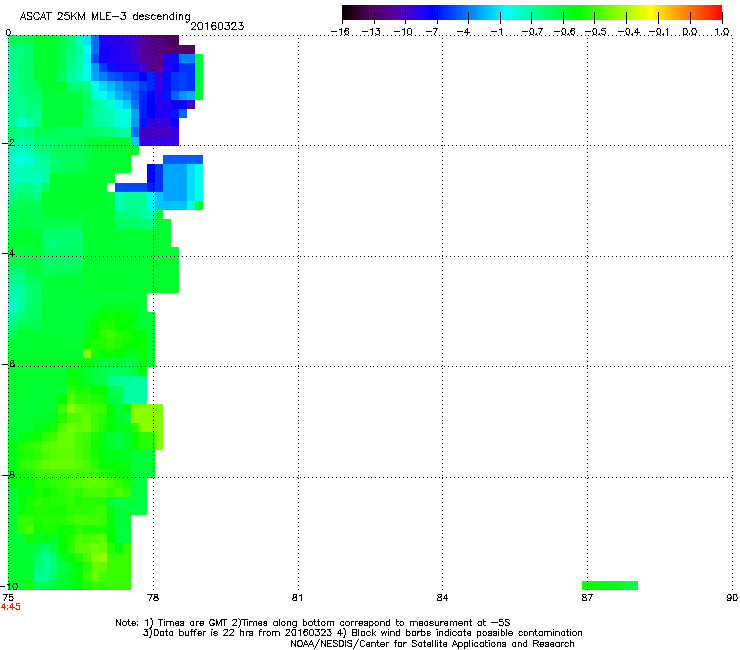This screenshot has width=740, height=650.
Task: Click the 20160323 date beside the plot title
Action: pyautogui.click(x=217, y=26)
